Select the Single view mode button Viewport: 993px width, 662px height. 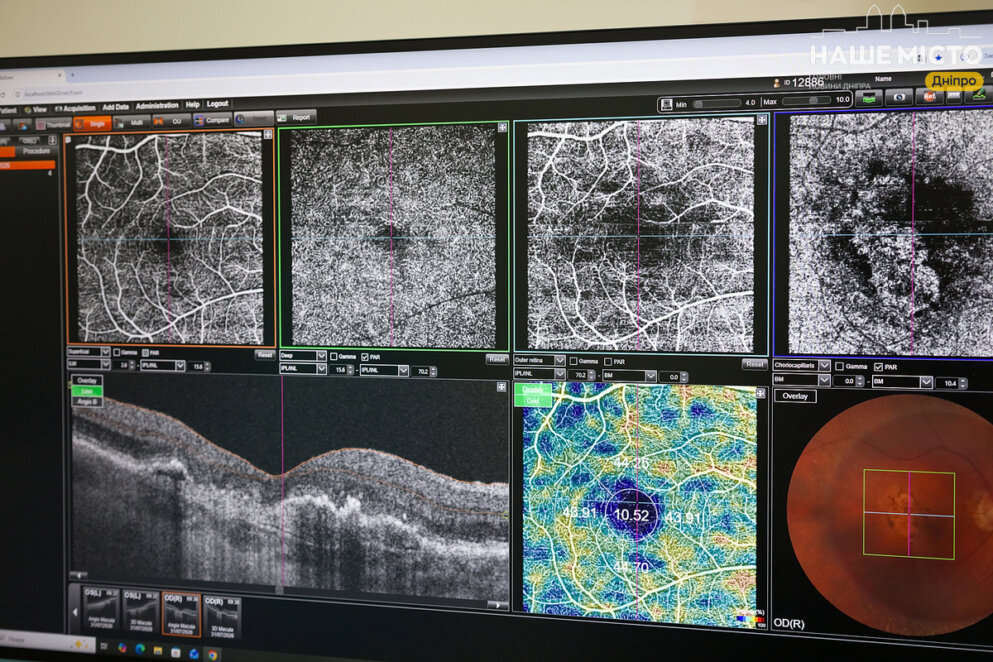tap(92, 123)
